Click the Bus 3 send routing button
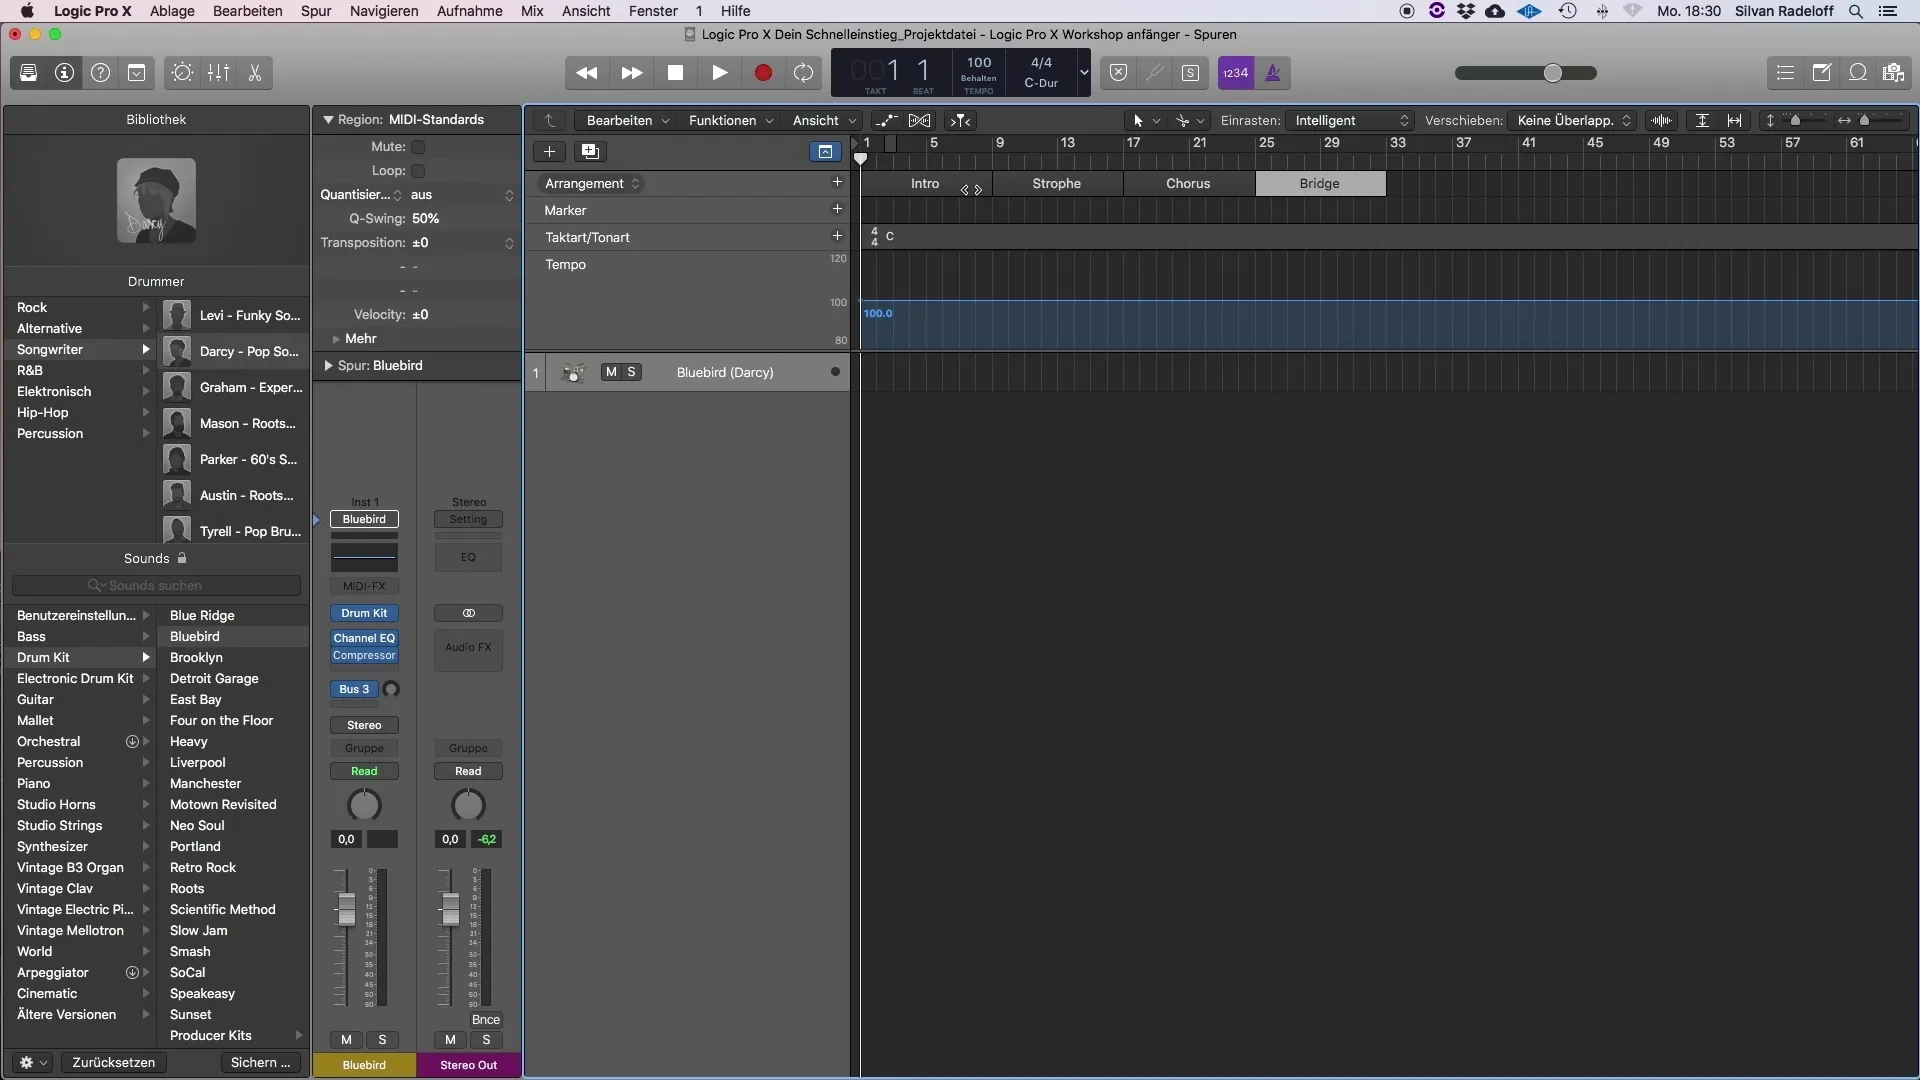The image size is (1920, 1080). [x=353, y=687]
